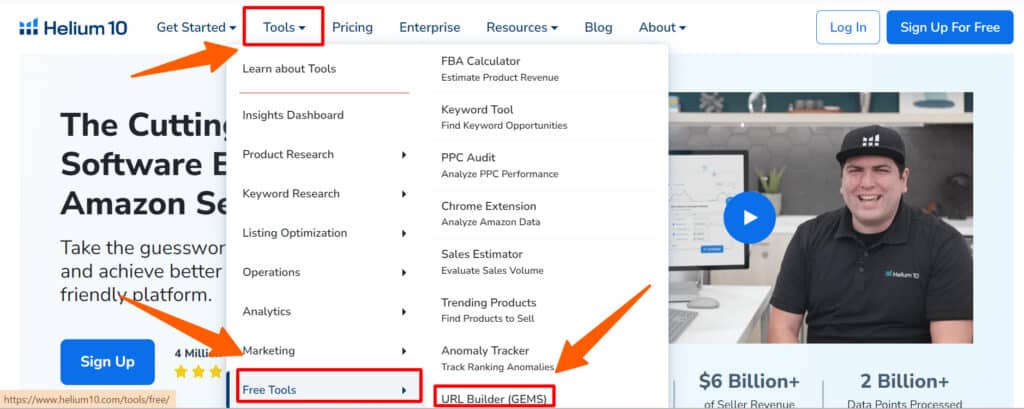1024x409 pixels.
Task: Select the Keyword Tool entry
Action: (504, 117)
